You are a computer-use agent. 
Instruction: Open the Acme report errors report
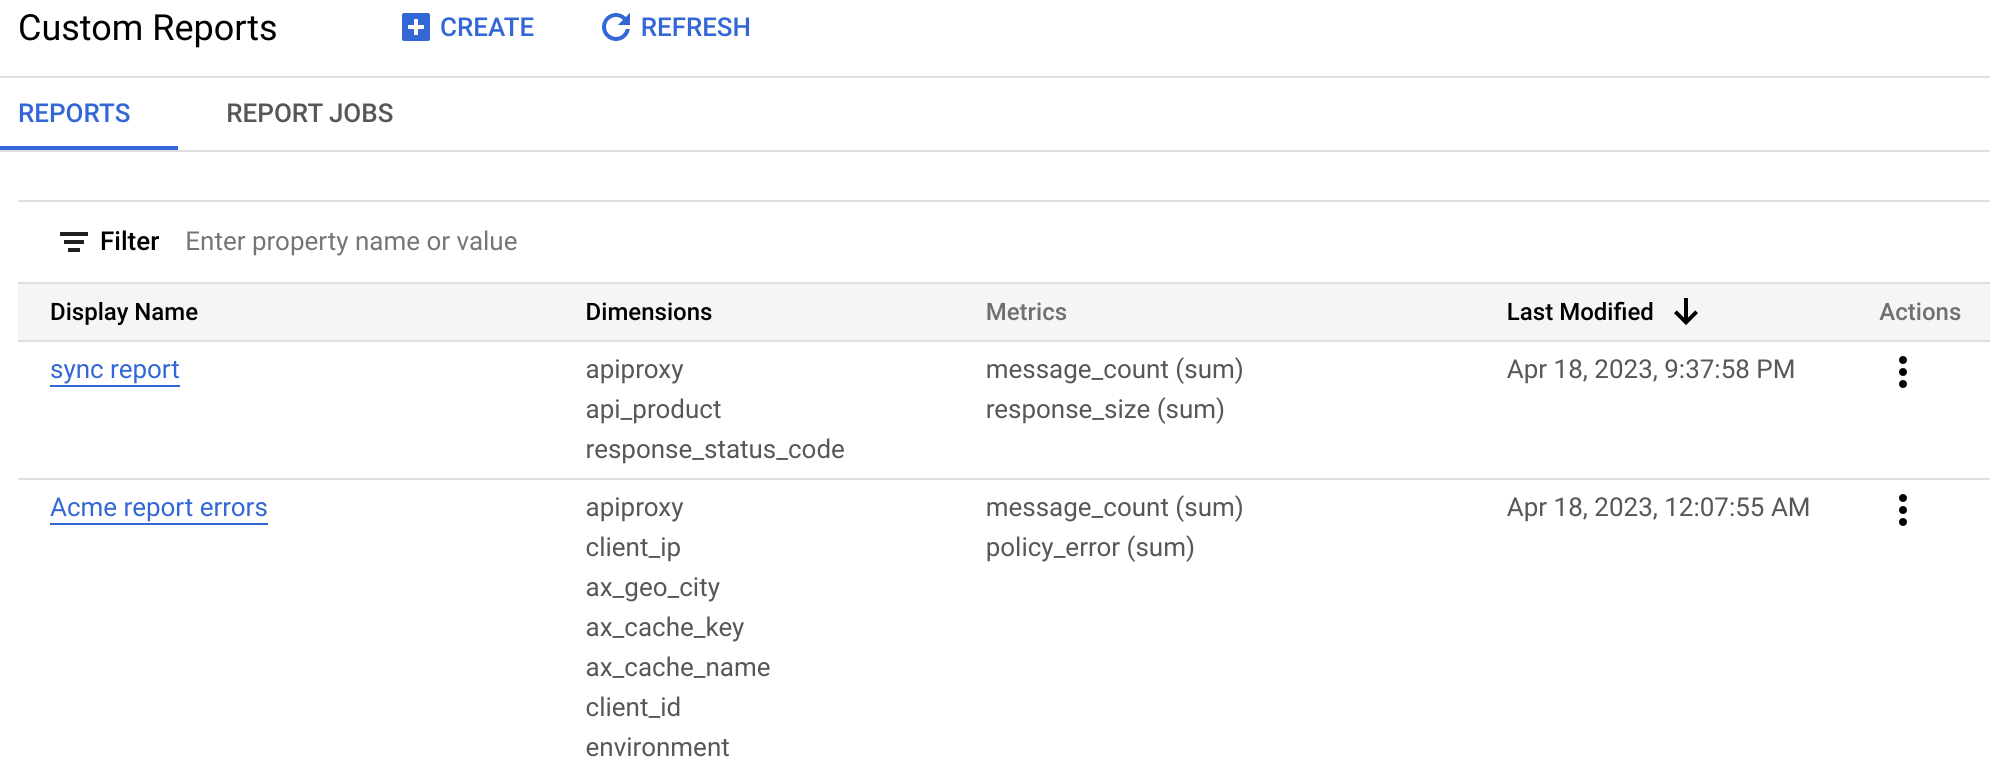[x=158, y=507]
